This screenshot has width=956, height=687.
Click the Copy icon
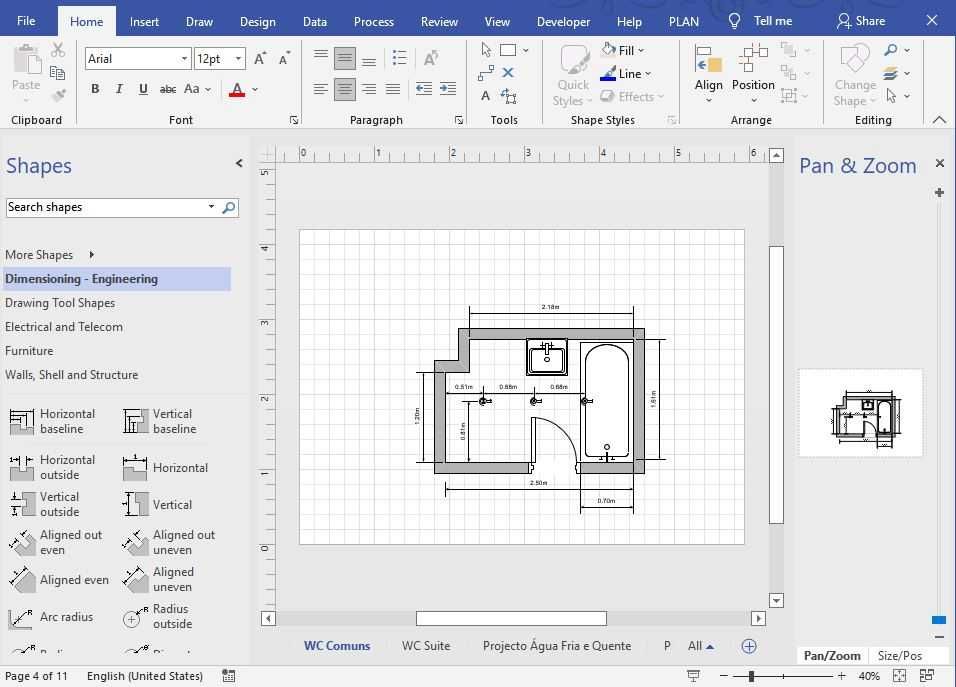click(x=58, y=73)
